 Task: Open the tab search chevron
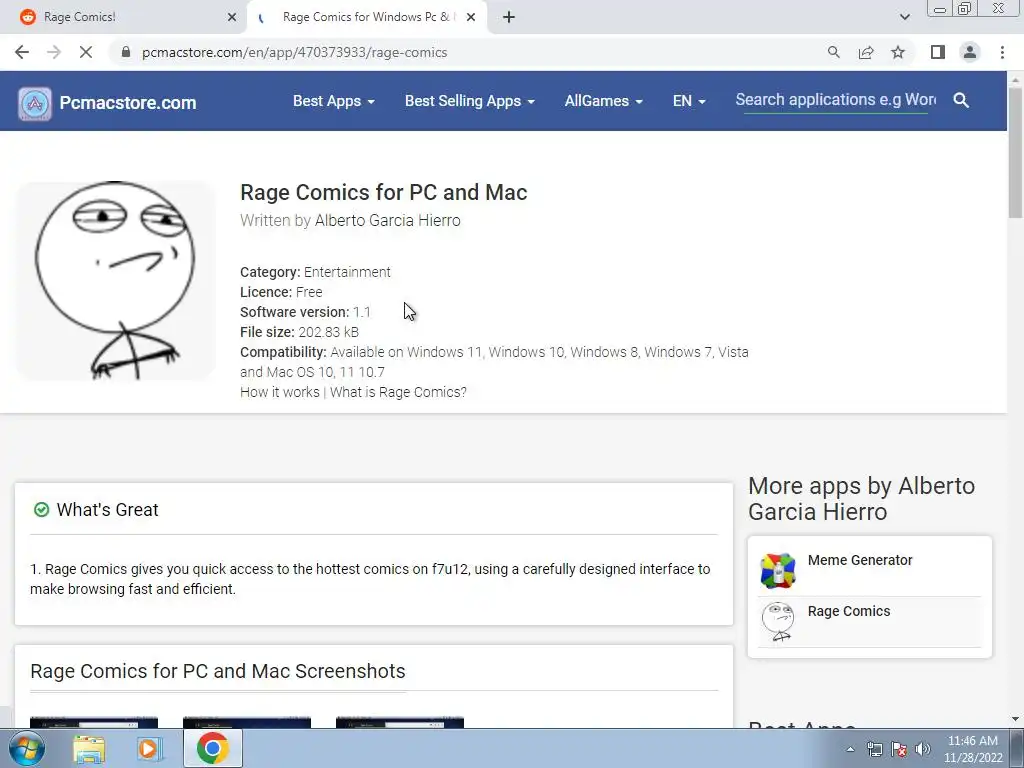point(904,17)
